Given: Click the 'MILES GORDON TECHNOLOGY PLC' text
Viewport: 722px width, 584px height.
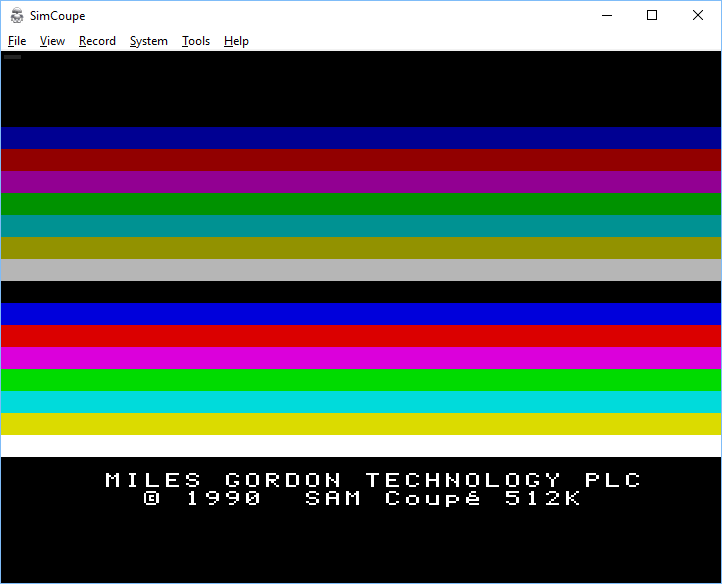Looking at the screenshot, I should (373, 480).
